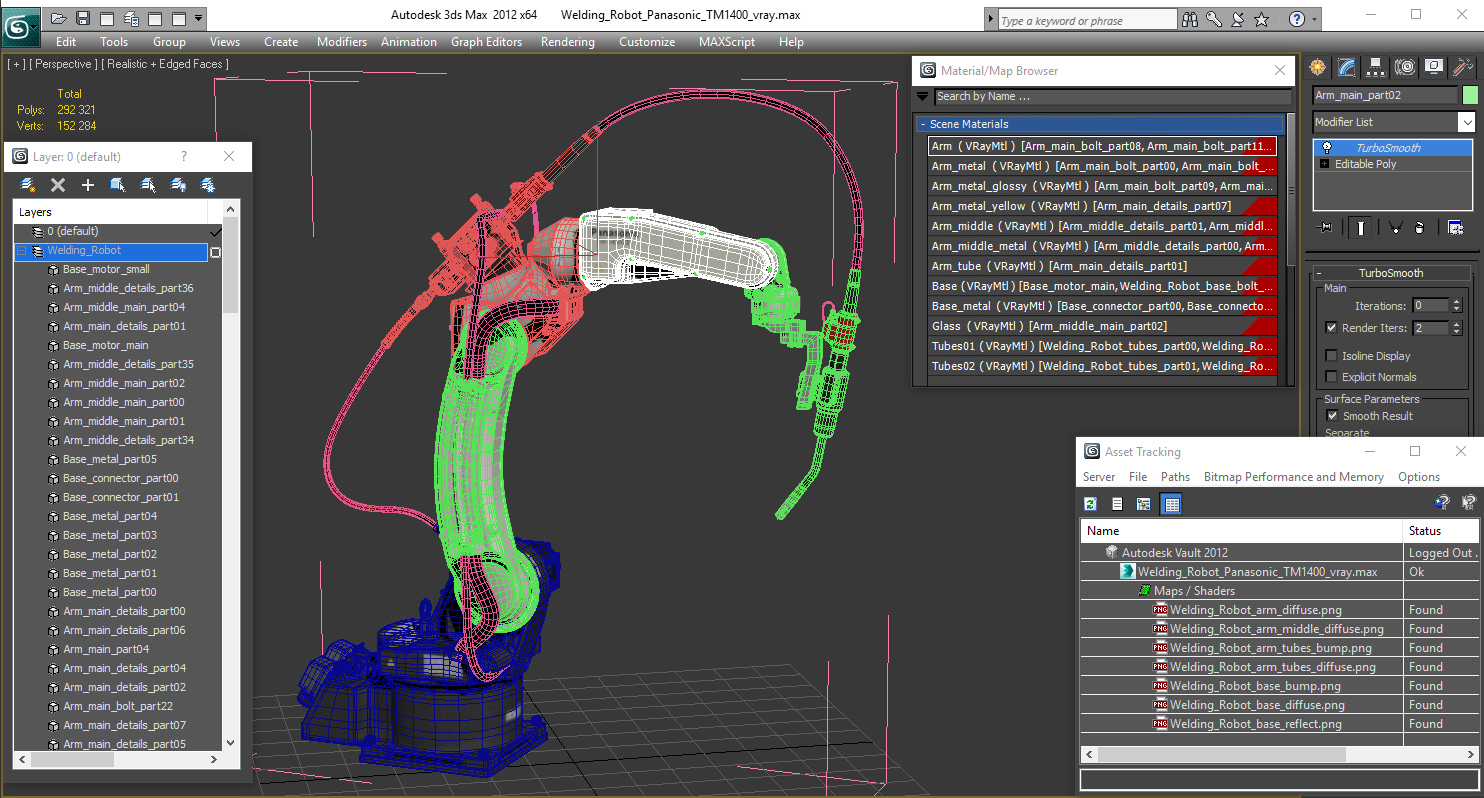Add selected objects to layer with plus icon
Viewport: 1484px width, 798px height.
tap(88, 185)
